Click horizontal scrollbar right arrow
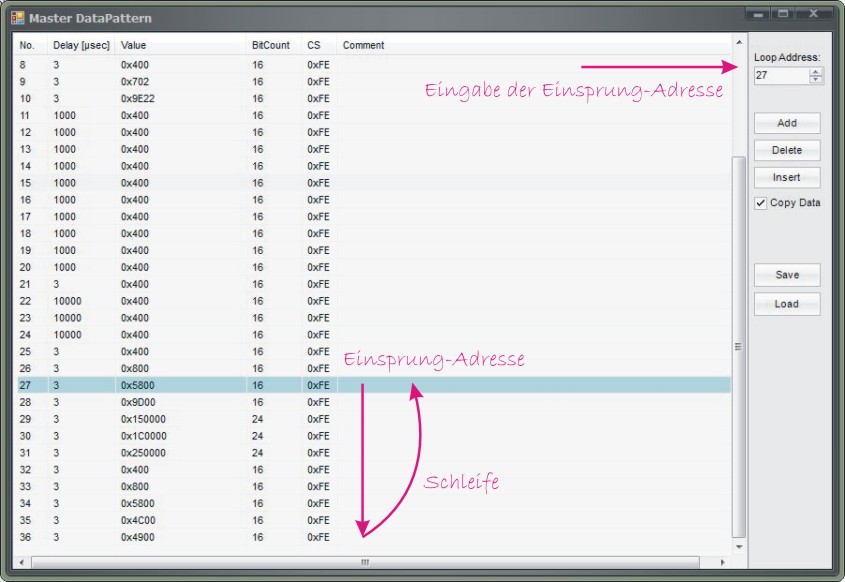 [722, 562]
